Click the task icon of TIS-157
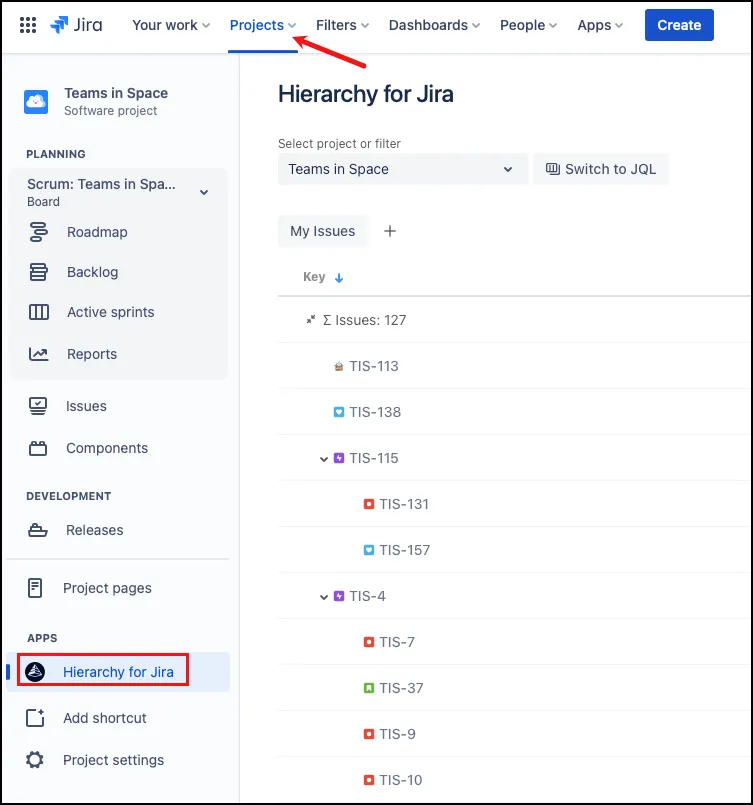753x805 pixels. click(x=369, y=550)
